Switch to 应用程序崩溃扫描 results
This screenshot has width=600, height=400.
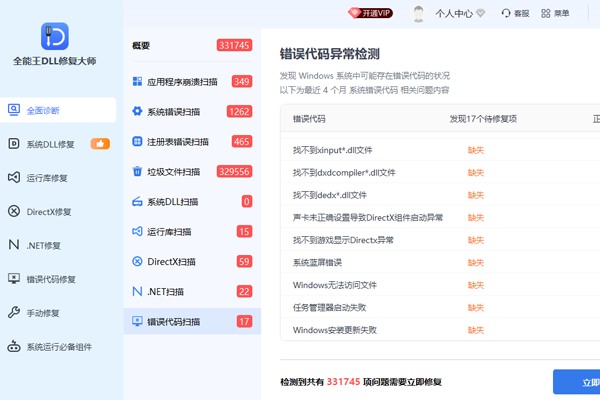pyautogui.click(x=192, y=82)
